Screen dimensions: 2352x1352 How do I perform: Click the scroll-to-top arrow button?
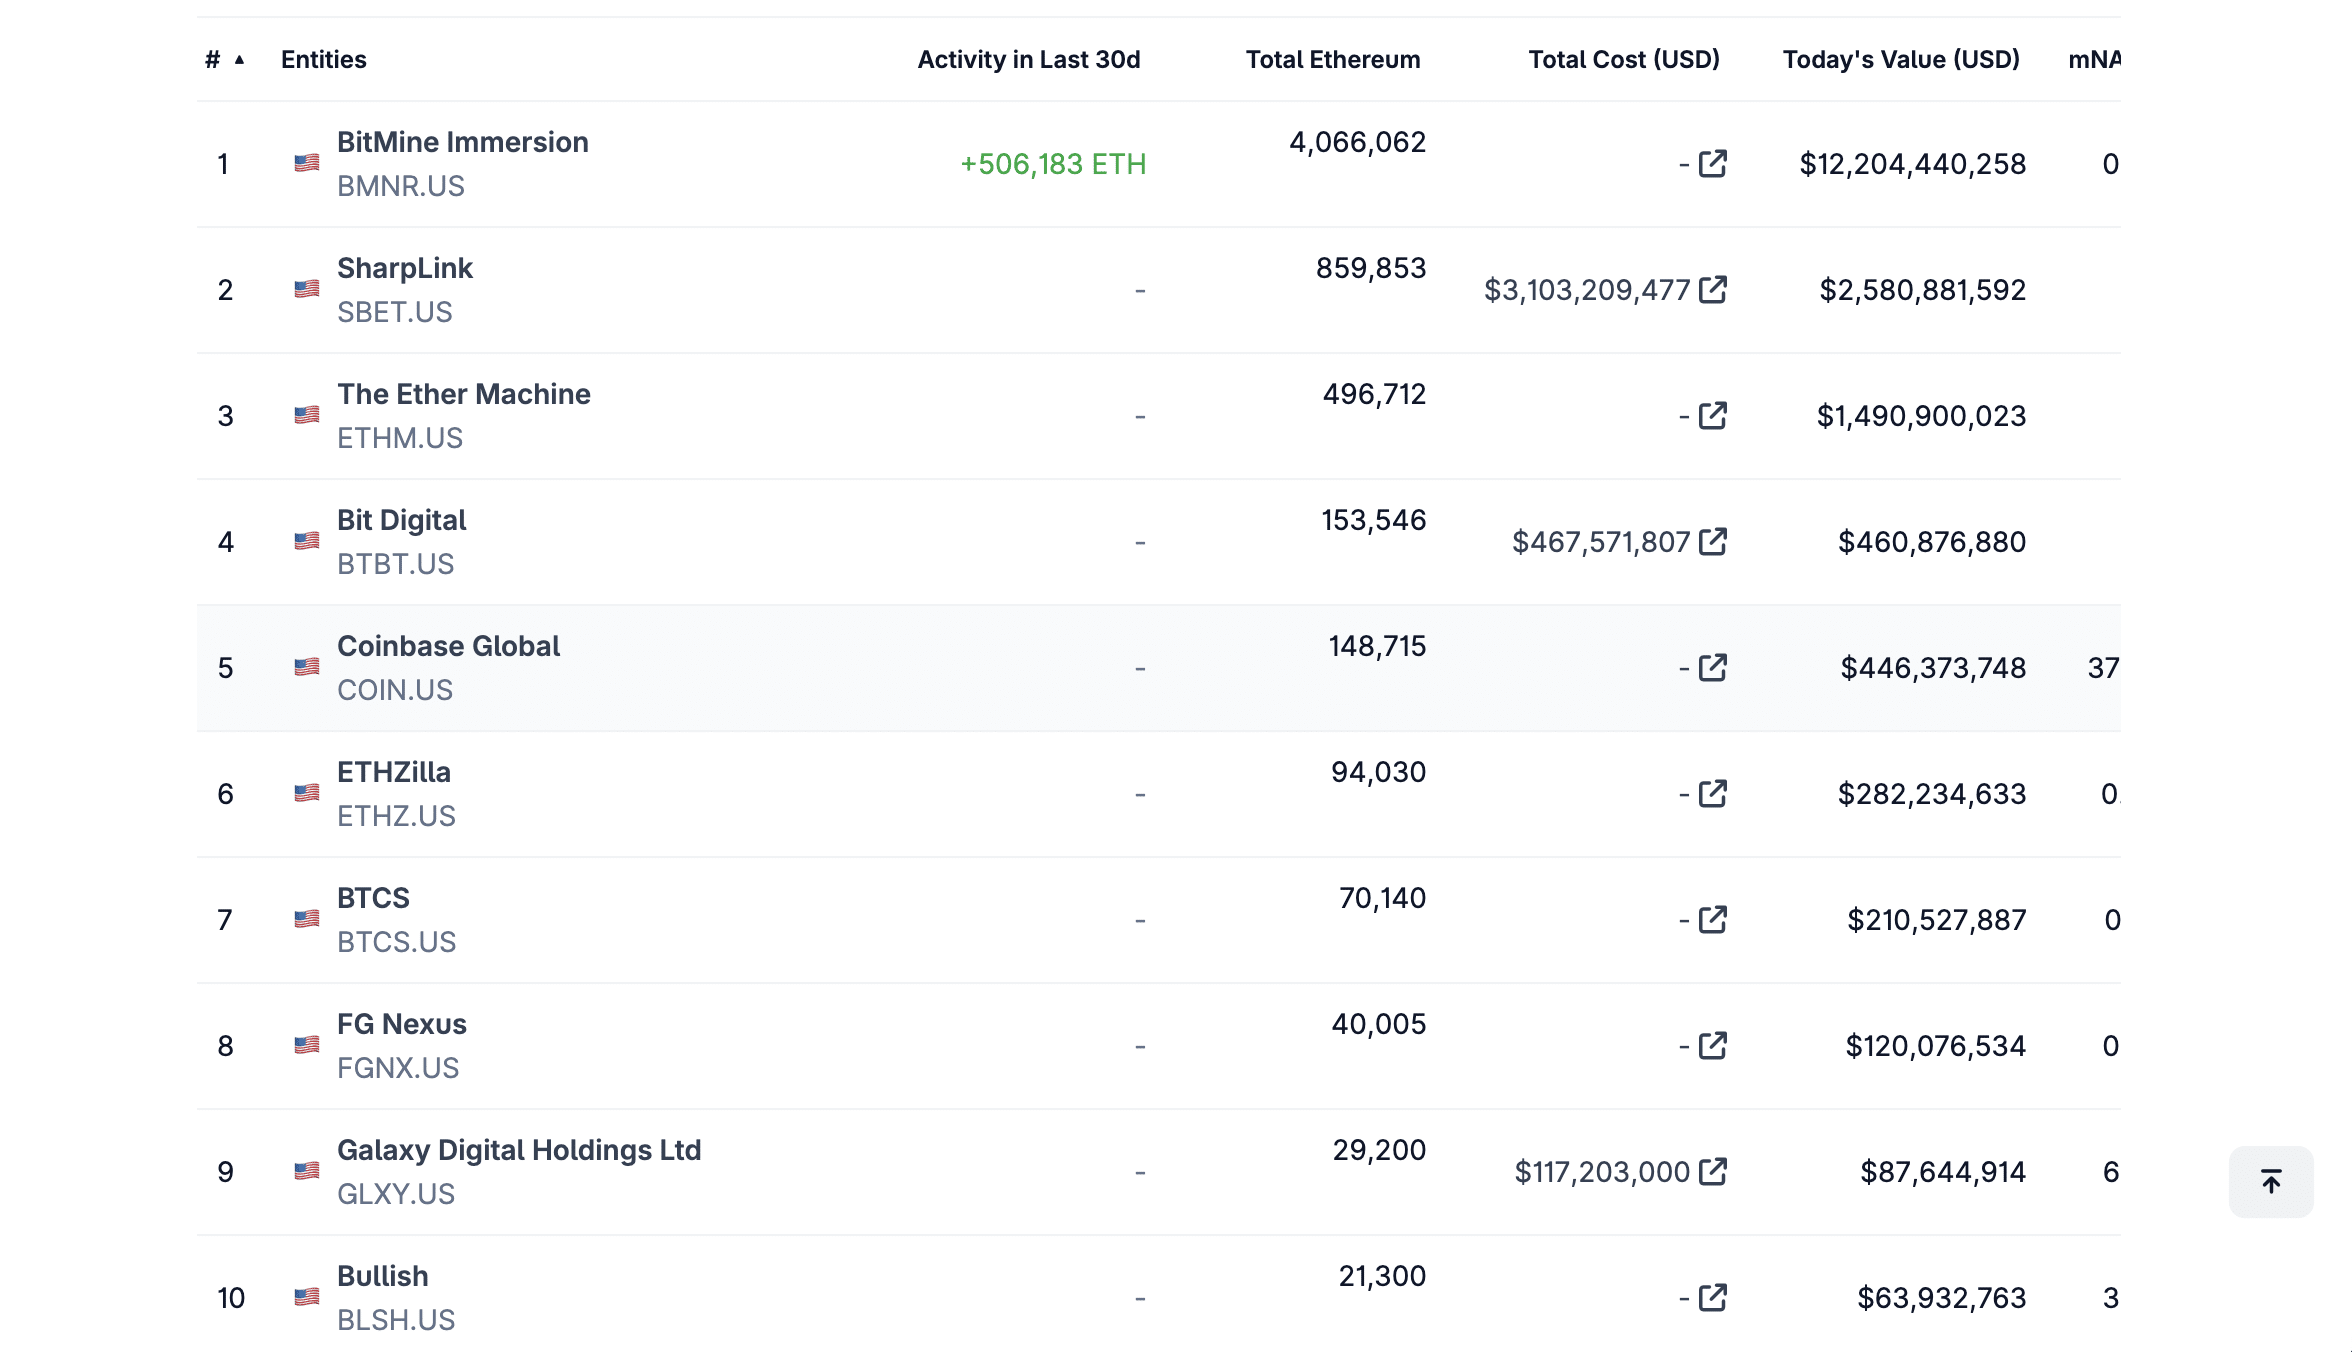pyautogui.click(x=2271, y=1182)
